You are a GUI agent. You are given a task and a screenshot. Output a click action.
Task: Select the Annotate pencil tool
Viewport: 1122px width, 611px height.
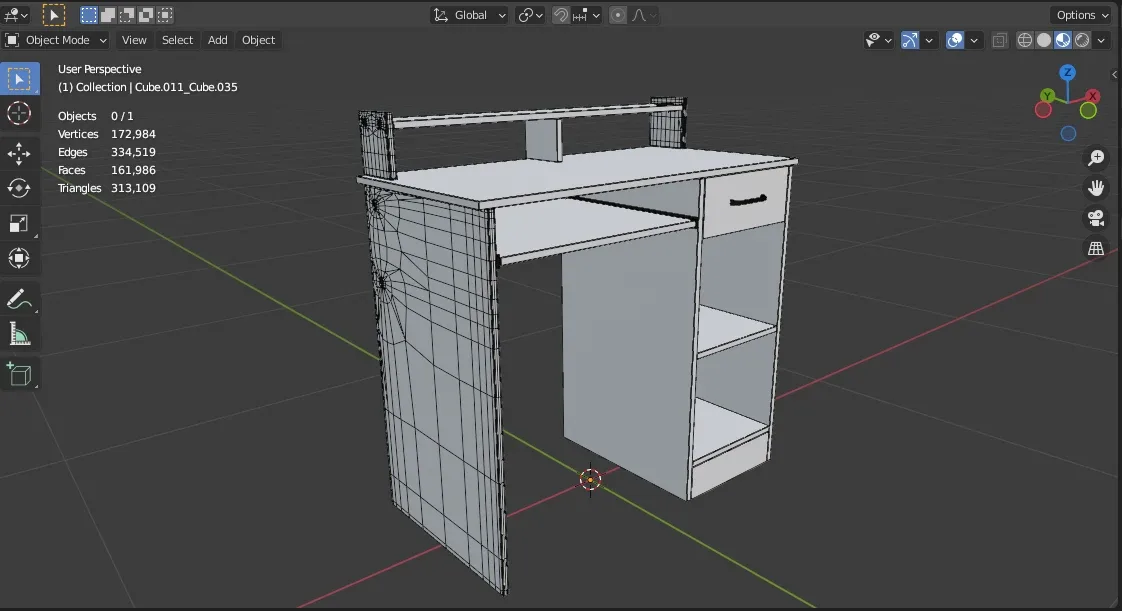coord(19,299)
